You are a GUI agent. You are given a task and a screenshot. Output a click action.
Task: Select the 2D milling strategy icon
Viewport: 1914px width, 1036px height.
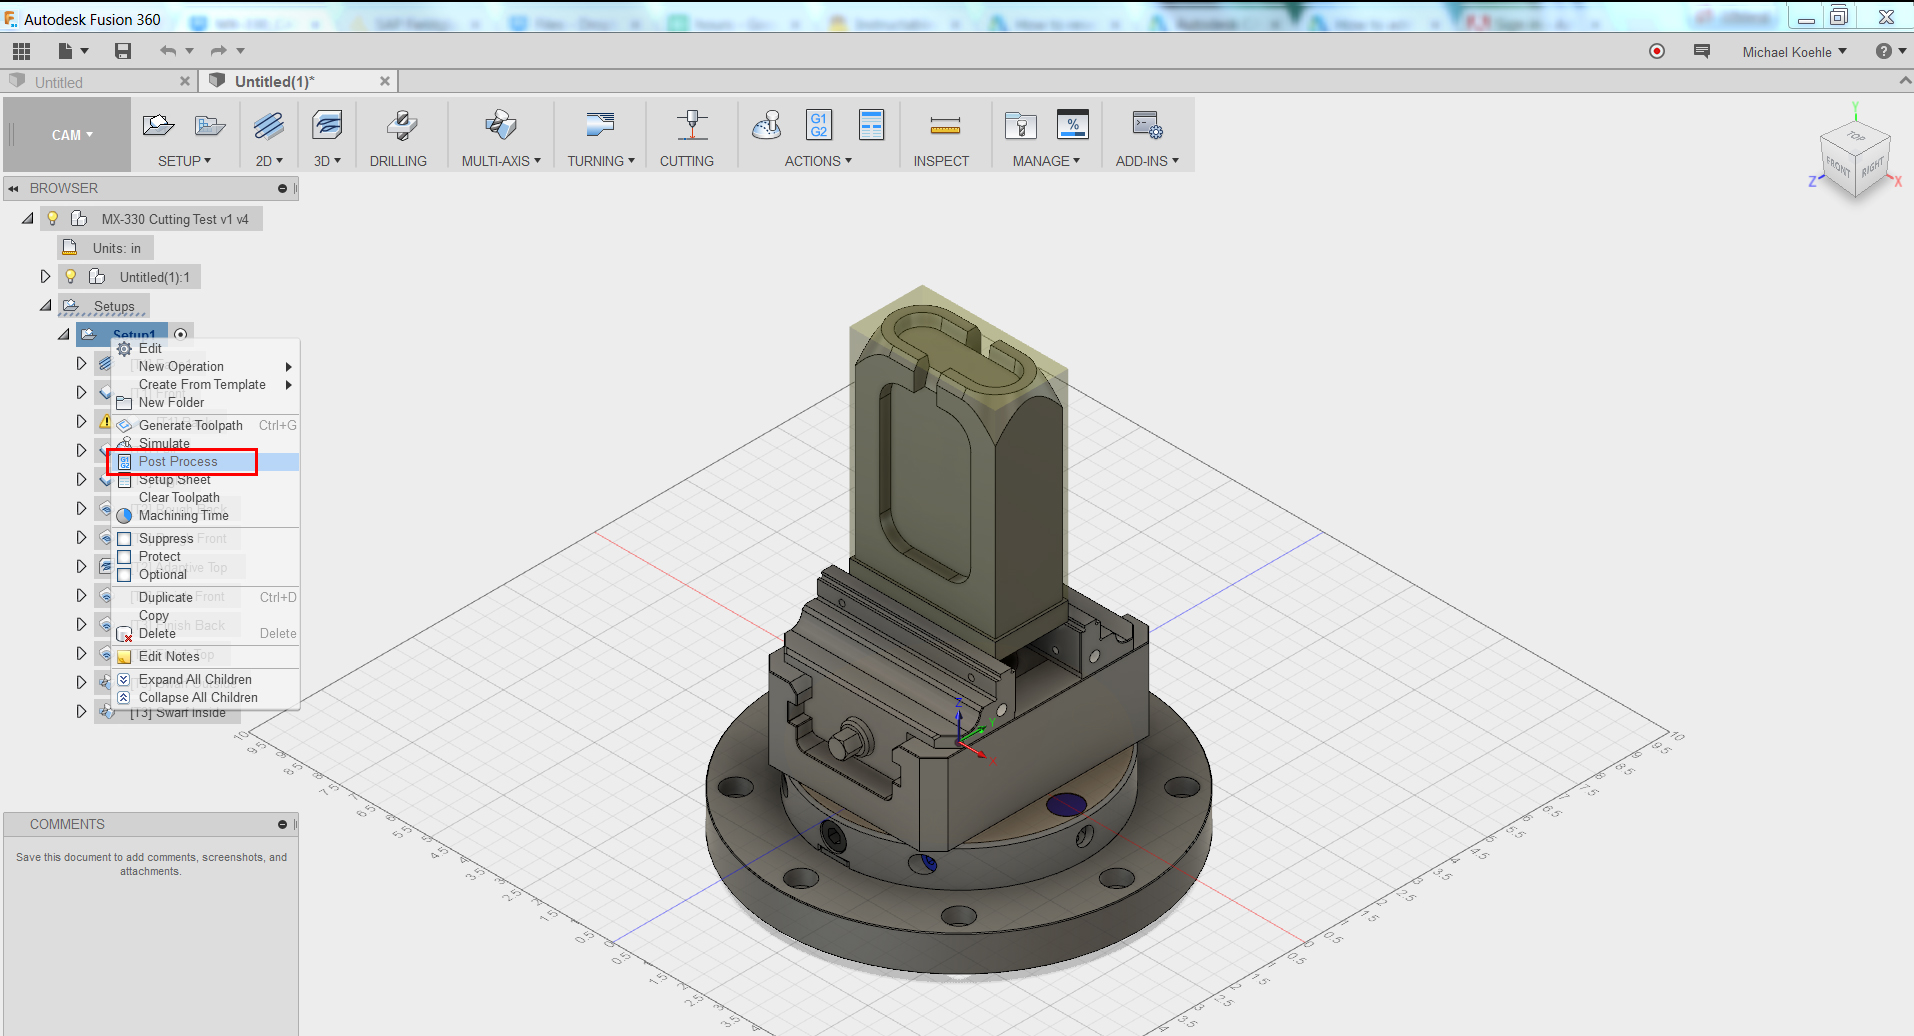(x=268, y=125)
